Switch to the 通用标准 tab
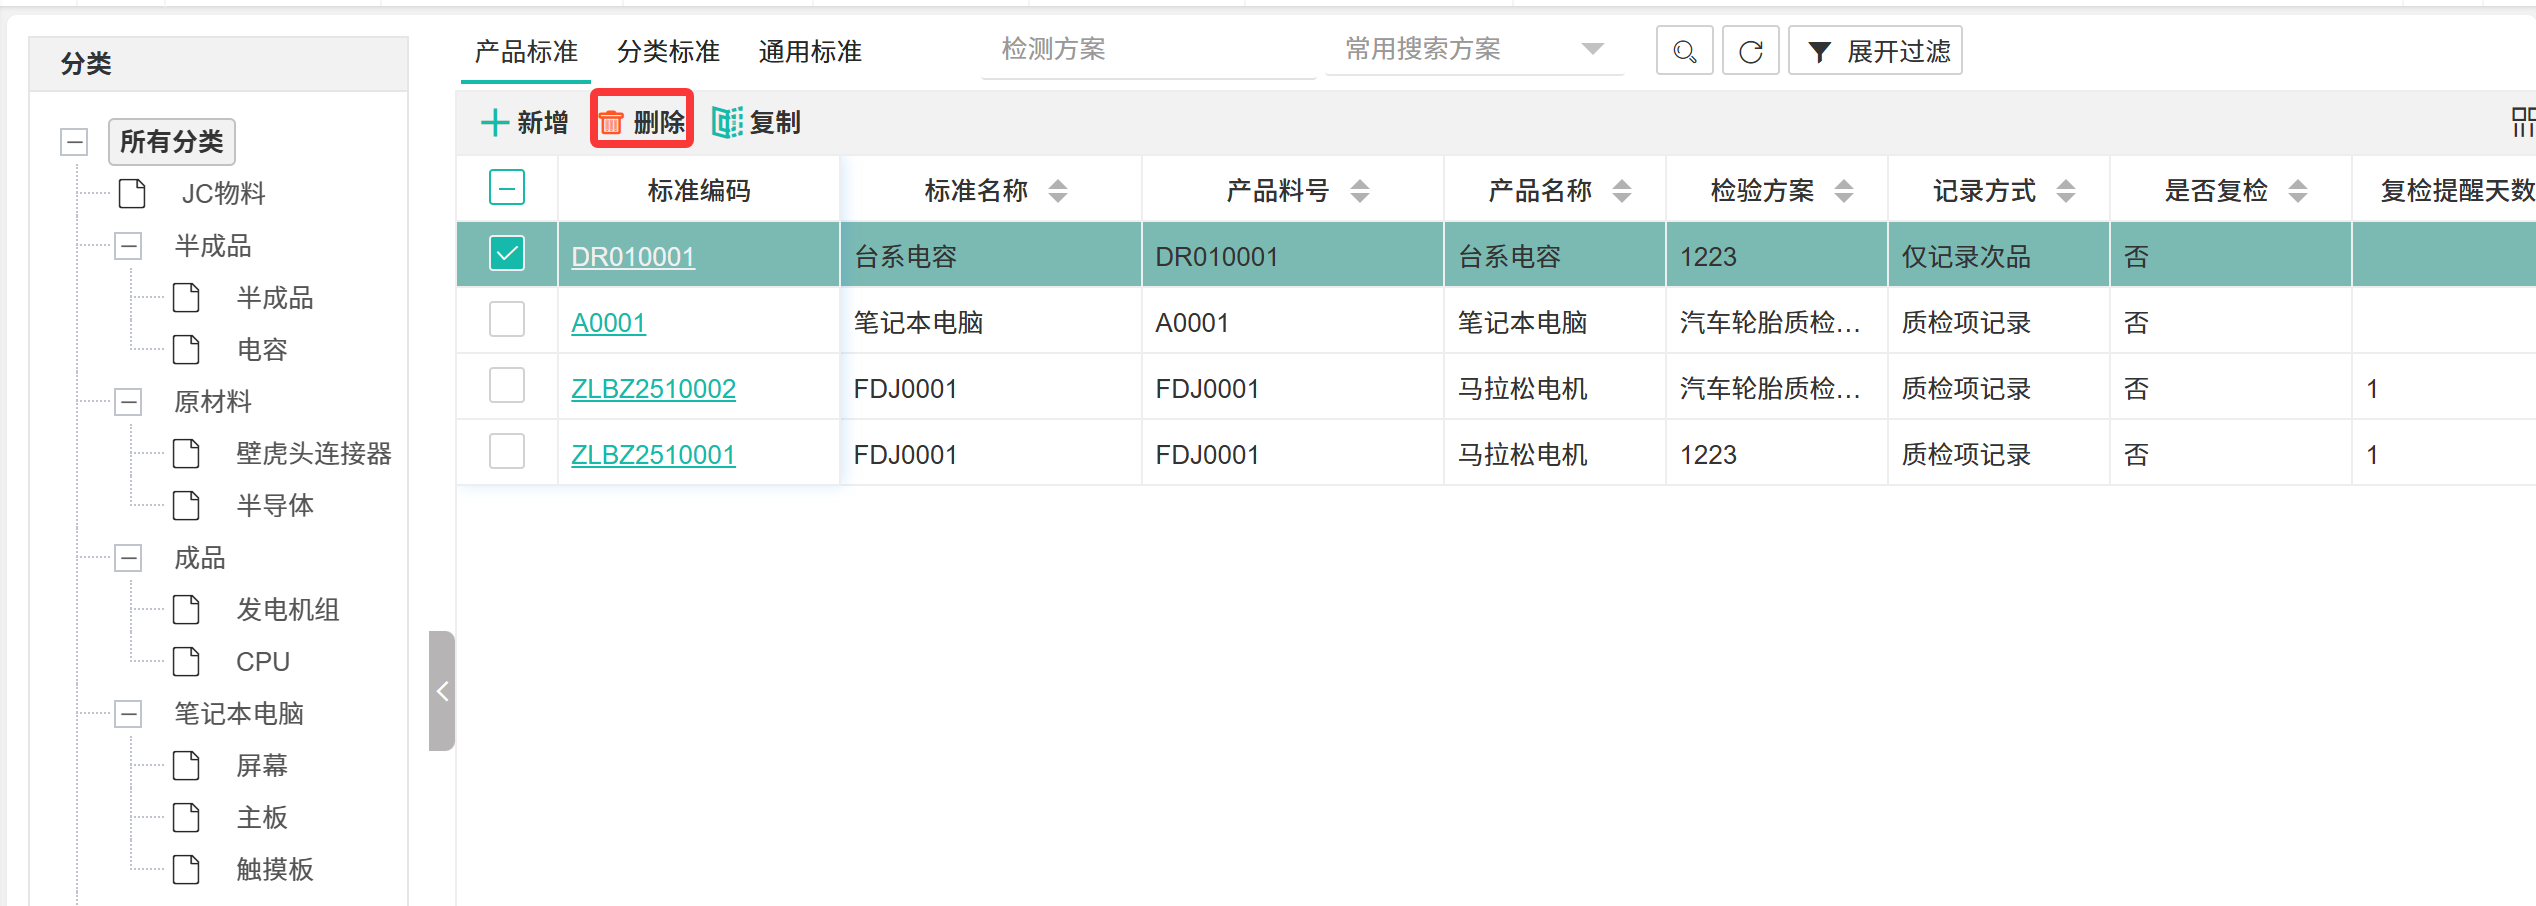The image size is (2536, 906). tap(810, 51)
